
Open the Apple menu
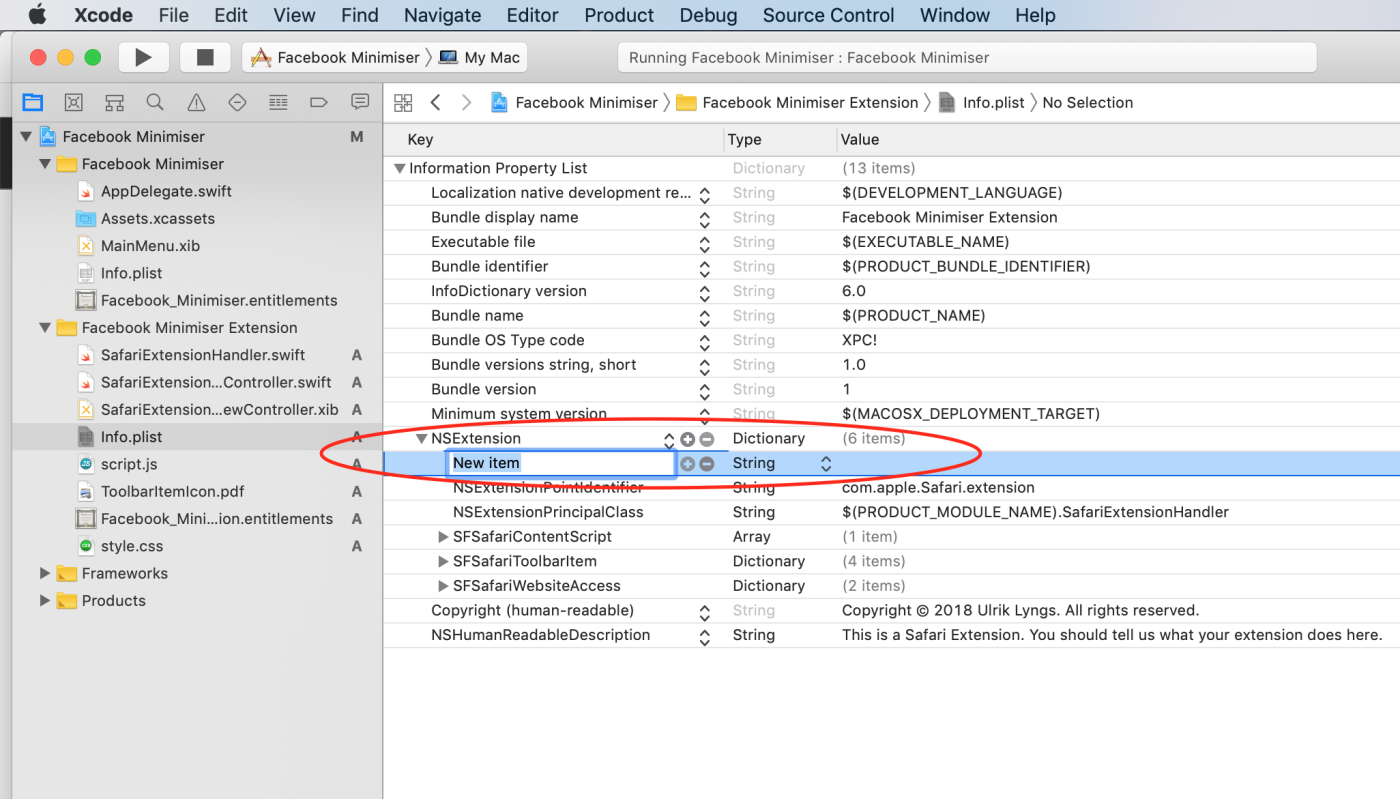(x=37, y=15)
